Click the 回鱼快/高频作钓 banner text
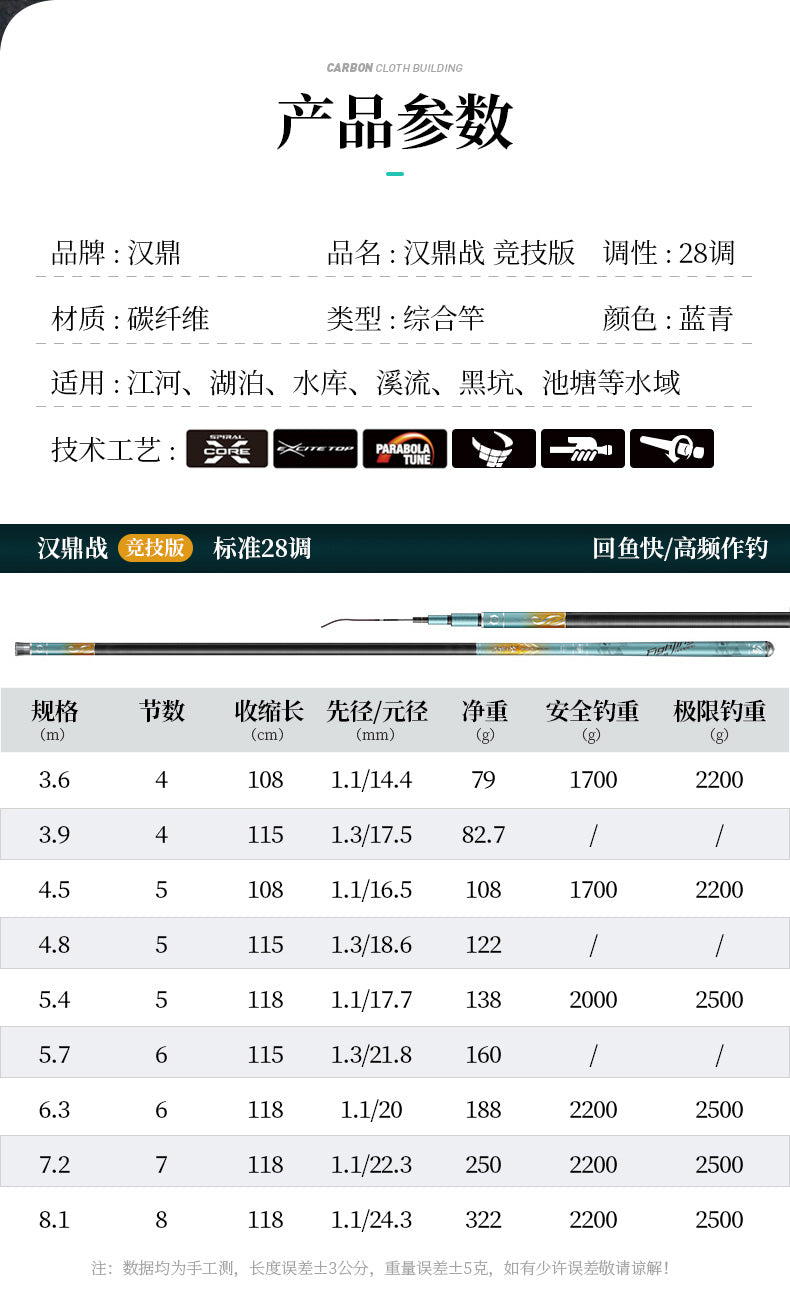The width and height of the screenshot is (790, 1290). point(679,548)
